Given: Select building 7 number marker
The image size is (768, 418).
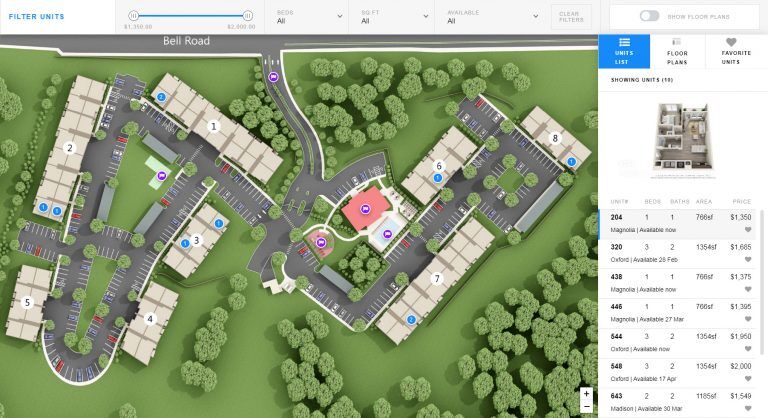Looking at the screenshot, I should pos(437,279).
